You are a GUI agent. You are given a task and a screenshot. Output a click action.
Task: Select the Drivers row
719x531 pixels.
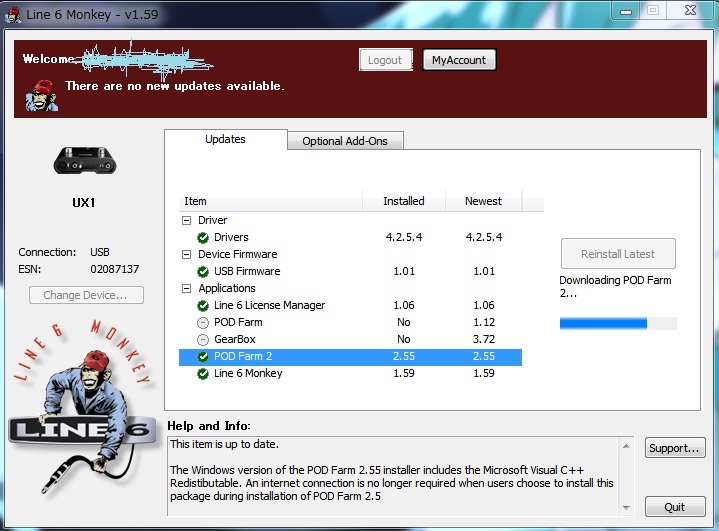click(350, 238)
